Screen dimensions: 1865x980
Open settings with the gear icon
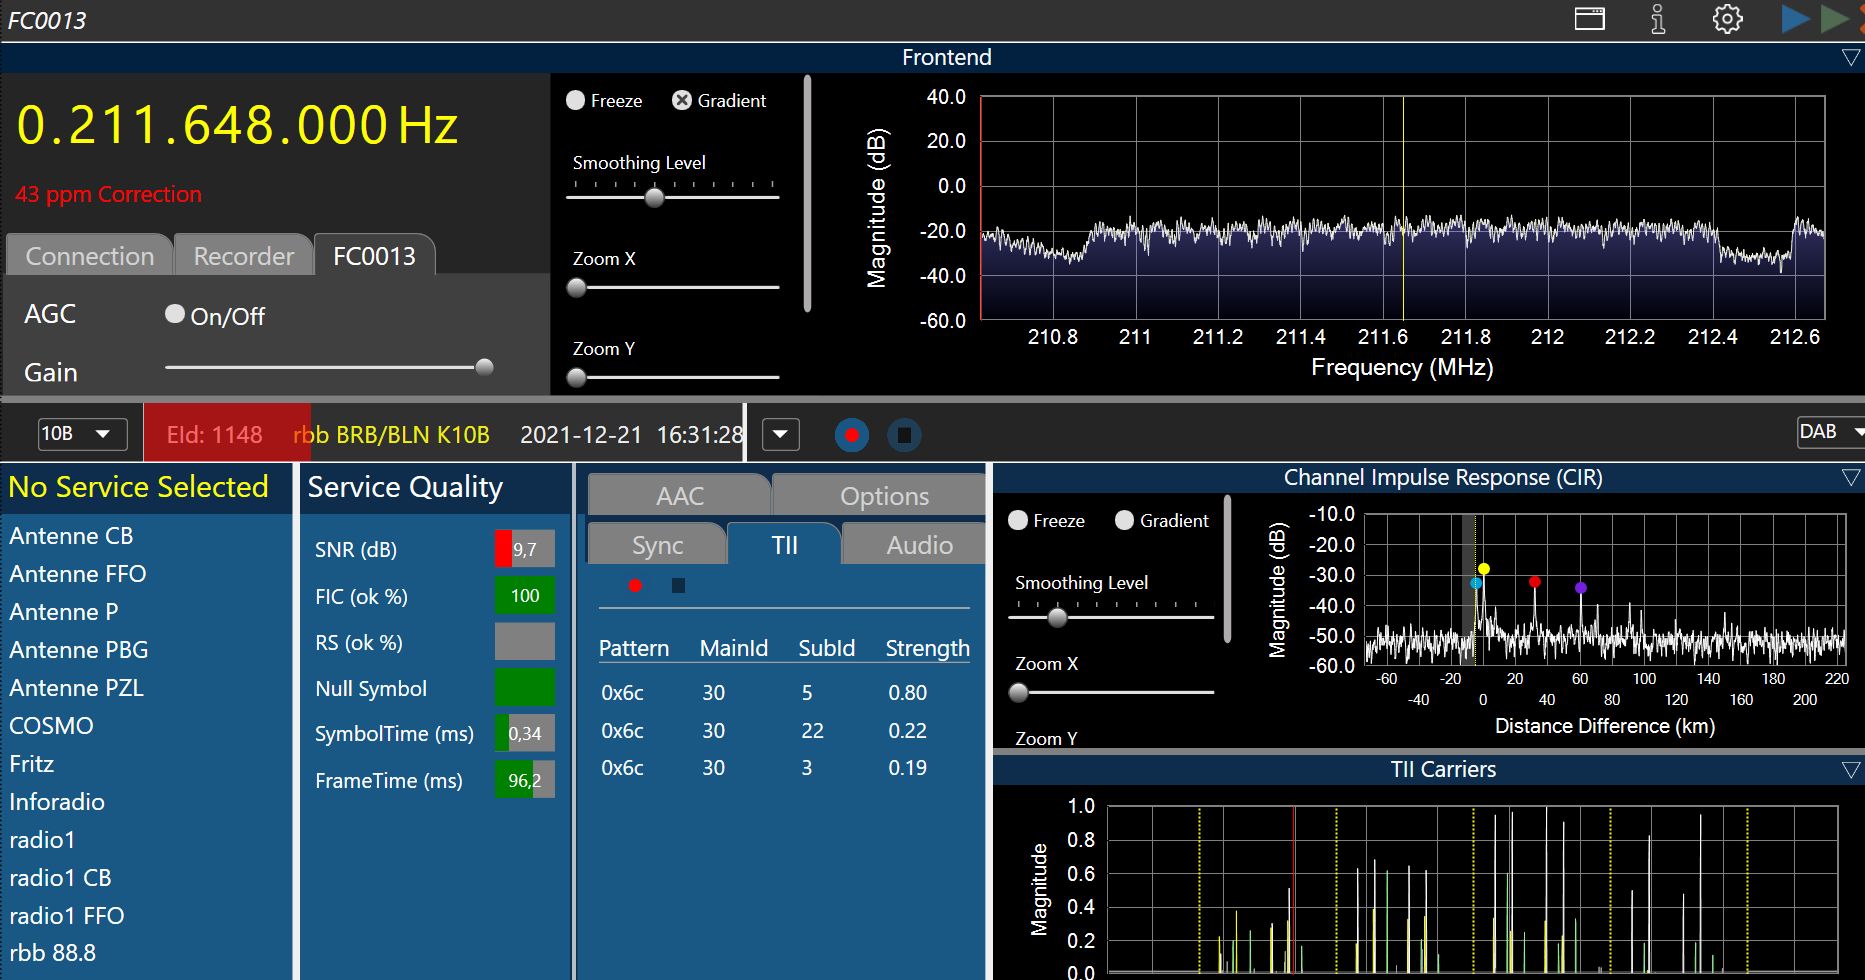coord(1727,19)
